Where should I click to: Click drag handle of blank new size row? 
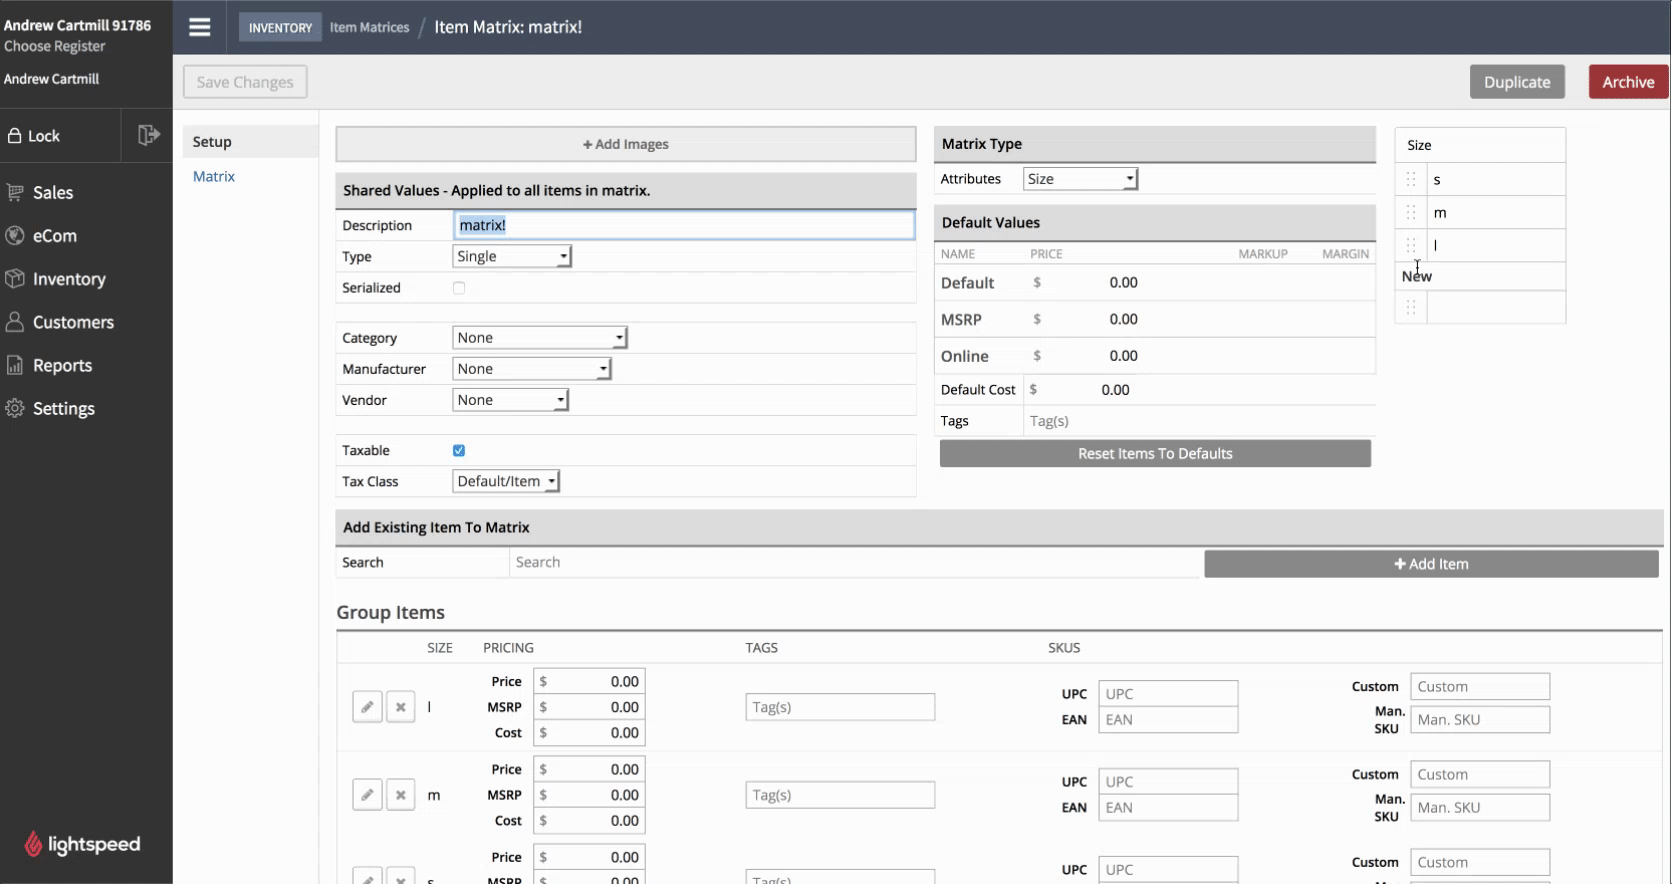pyautogui.click(x=1411, y=308)
